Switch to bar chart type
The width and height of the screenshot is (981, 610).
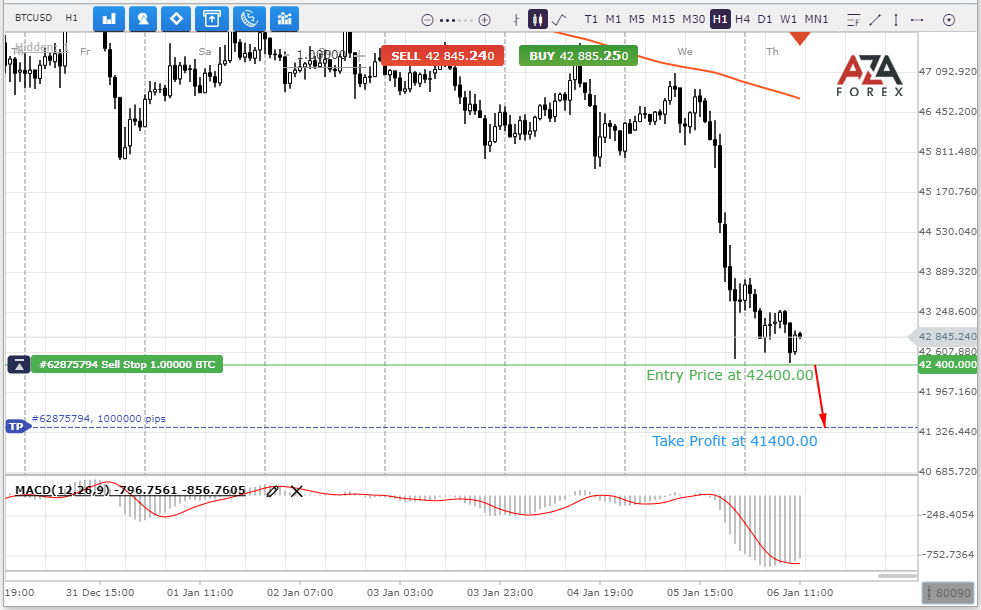pos(516,20)
